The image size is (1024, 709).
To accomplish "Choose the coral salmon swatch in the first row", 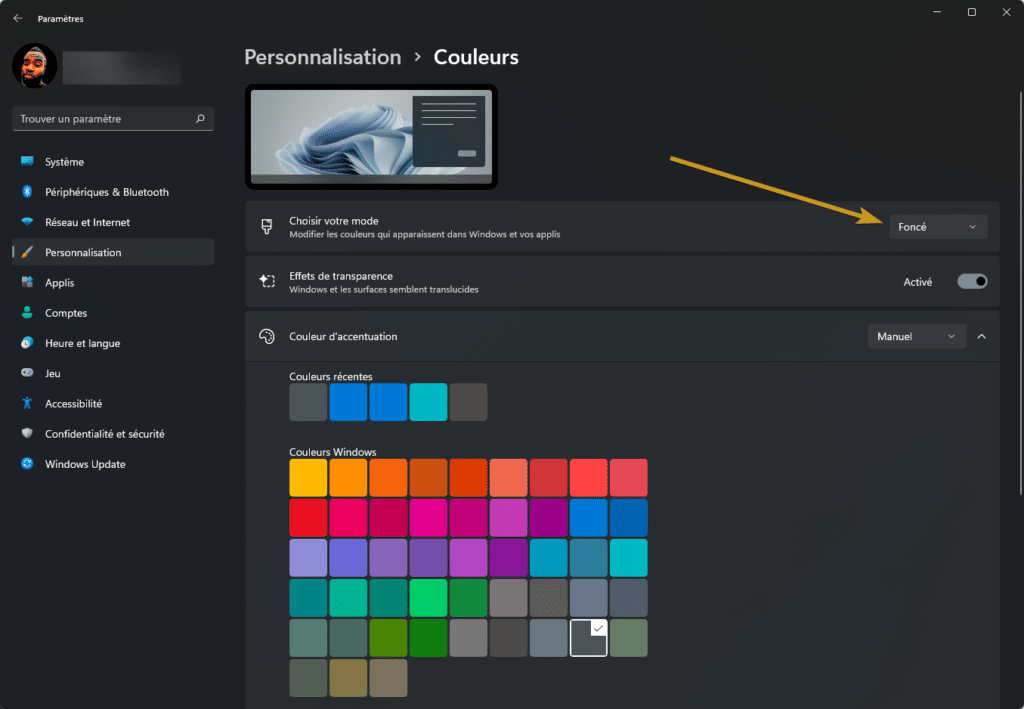I will tap(509, 478).
